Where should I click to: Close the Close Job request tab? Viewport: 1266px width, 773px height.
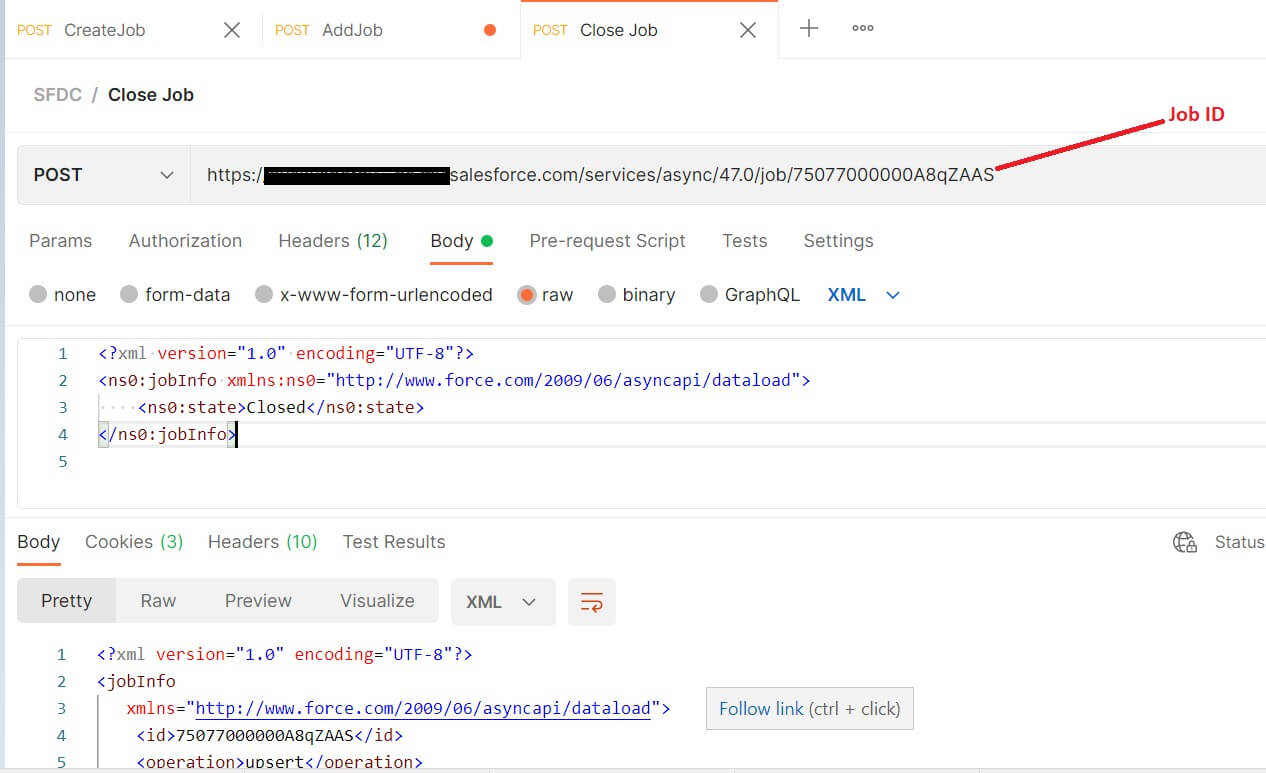point(747,30)
